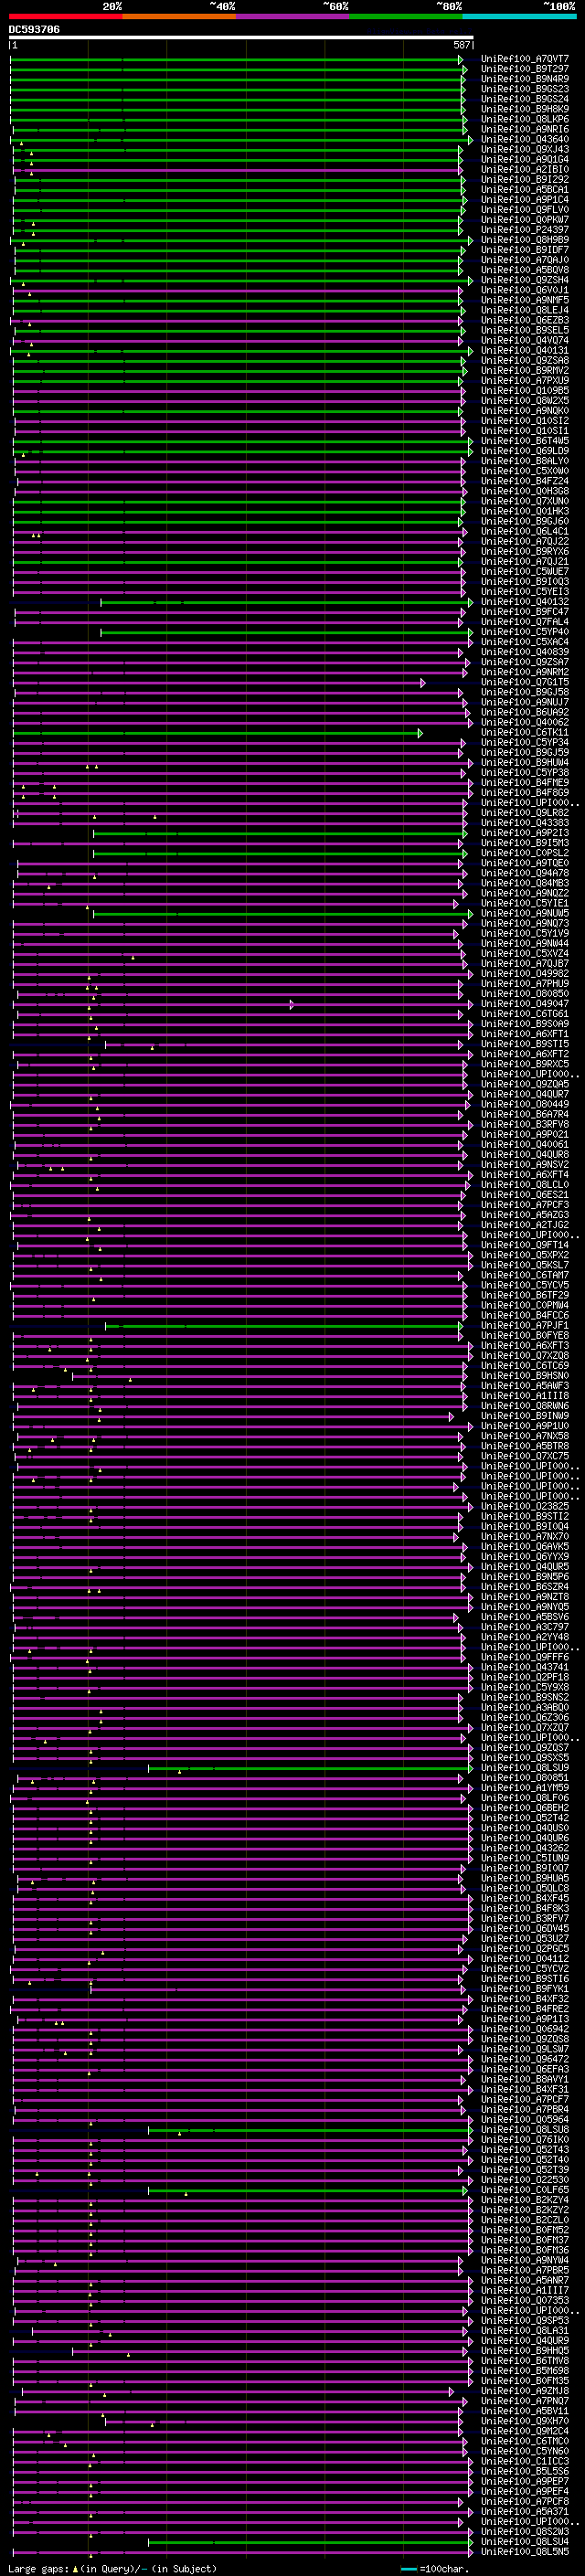Screen dimensions: 585x2576
Task: Click the UniRef100_C6TAM7 label
Action: click(525, 1275)
